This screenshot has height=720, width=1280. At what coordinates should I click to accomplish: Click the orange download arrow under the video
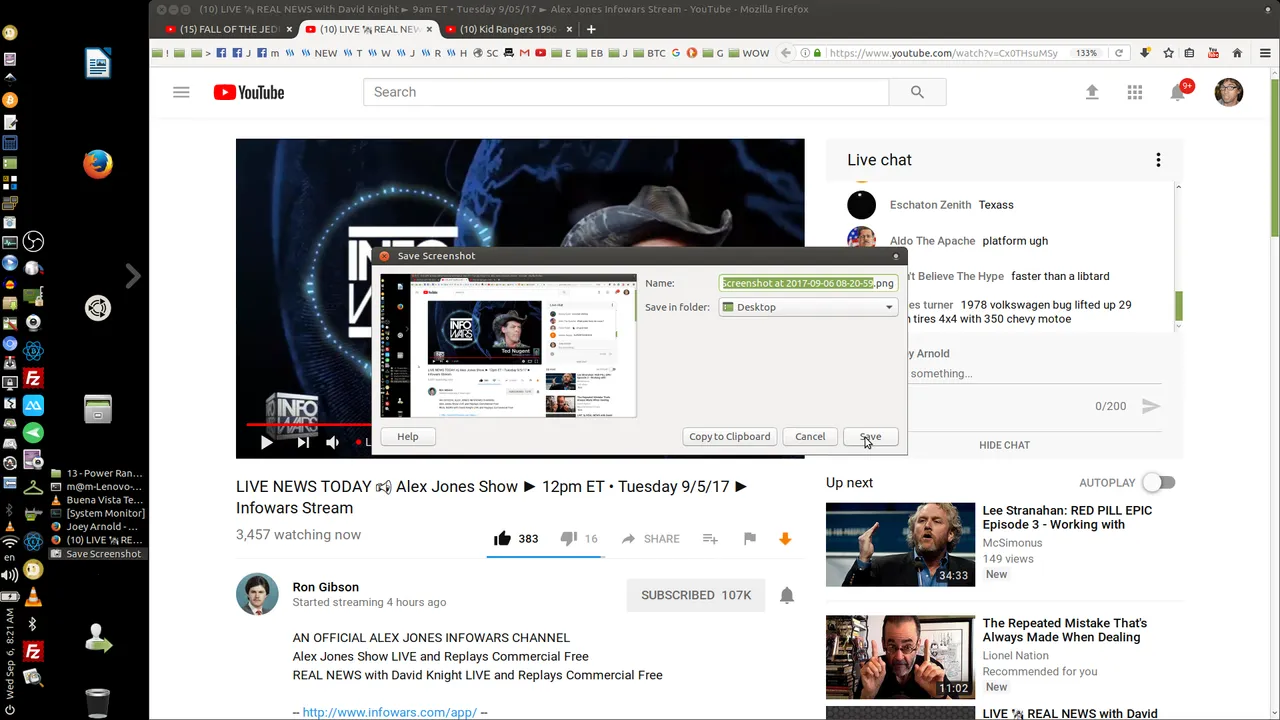click(785, 538)
